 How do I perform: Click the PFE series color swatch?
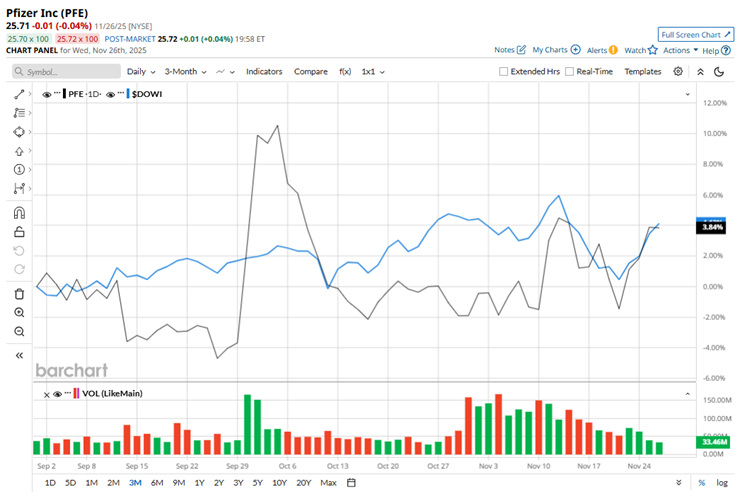click(x=64, y=94)
